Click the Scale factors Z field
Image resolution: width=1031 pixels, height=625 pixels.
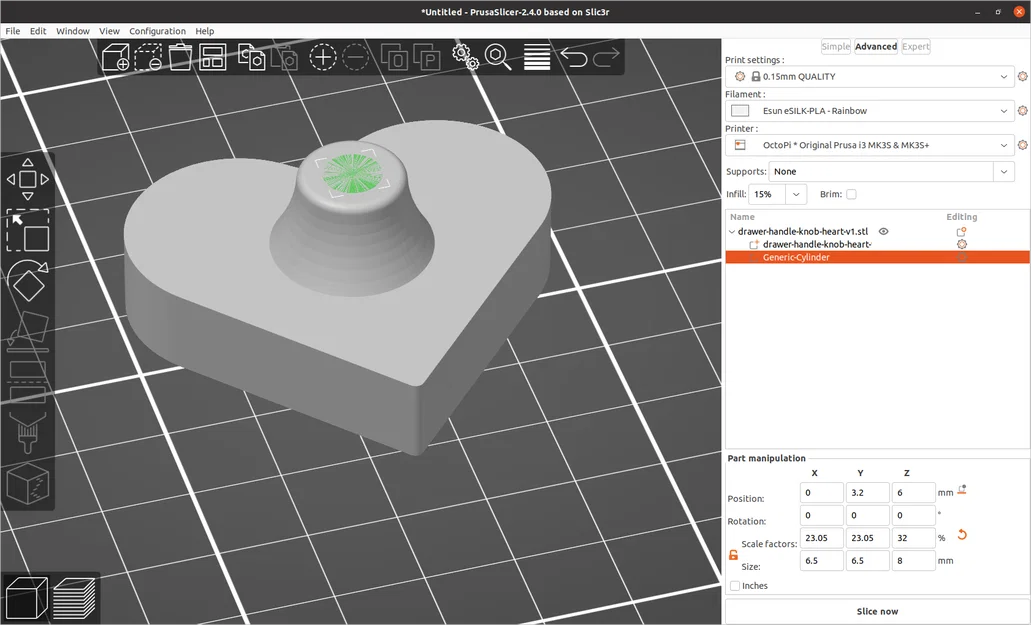(x=913, y=538)
